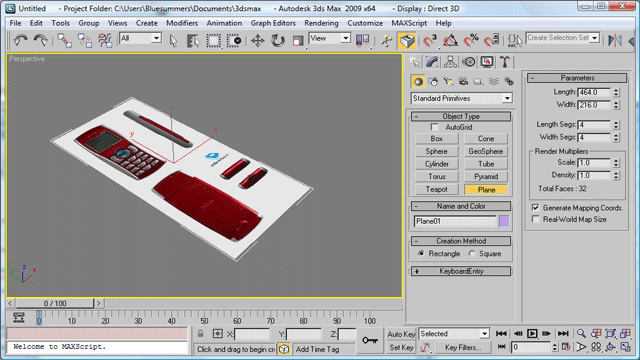Screen dimensions: 640x360
Task: Select the Select and Link tool
Action: [x=64, y=40]
